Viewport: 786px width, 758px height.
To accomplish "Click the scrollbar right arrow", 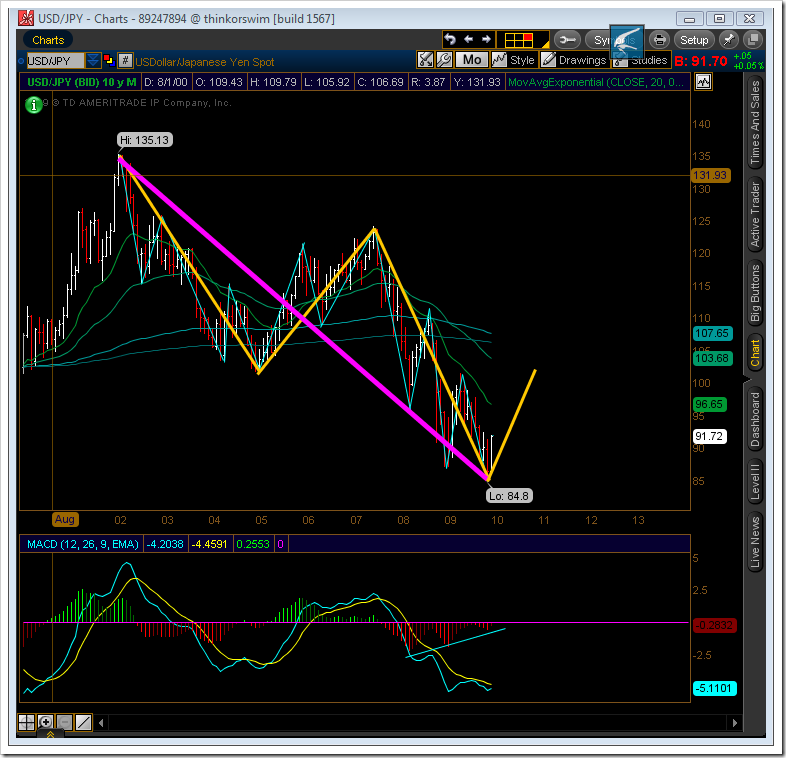I will click(734, 723).
